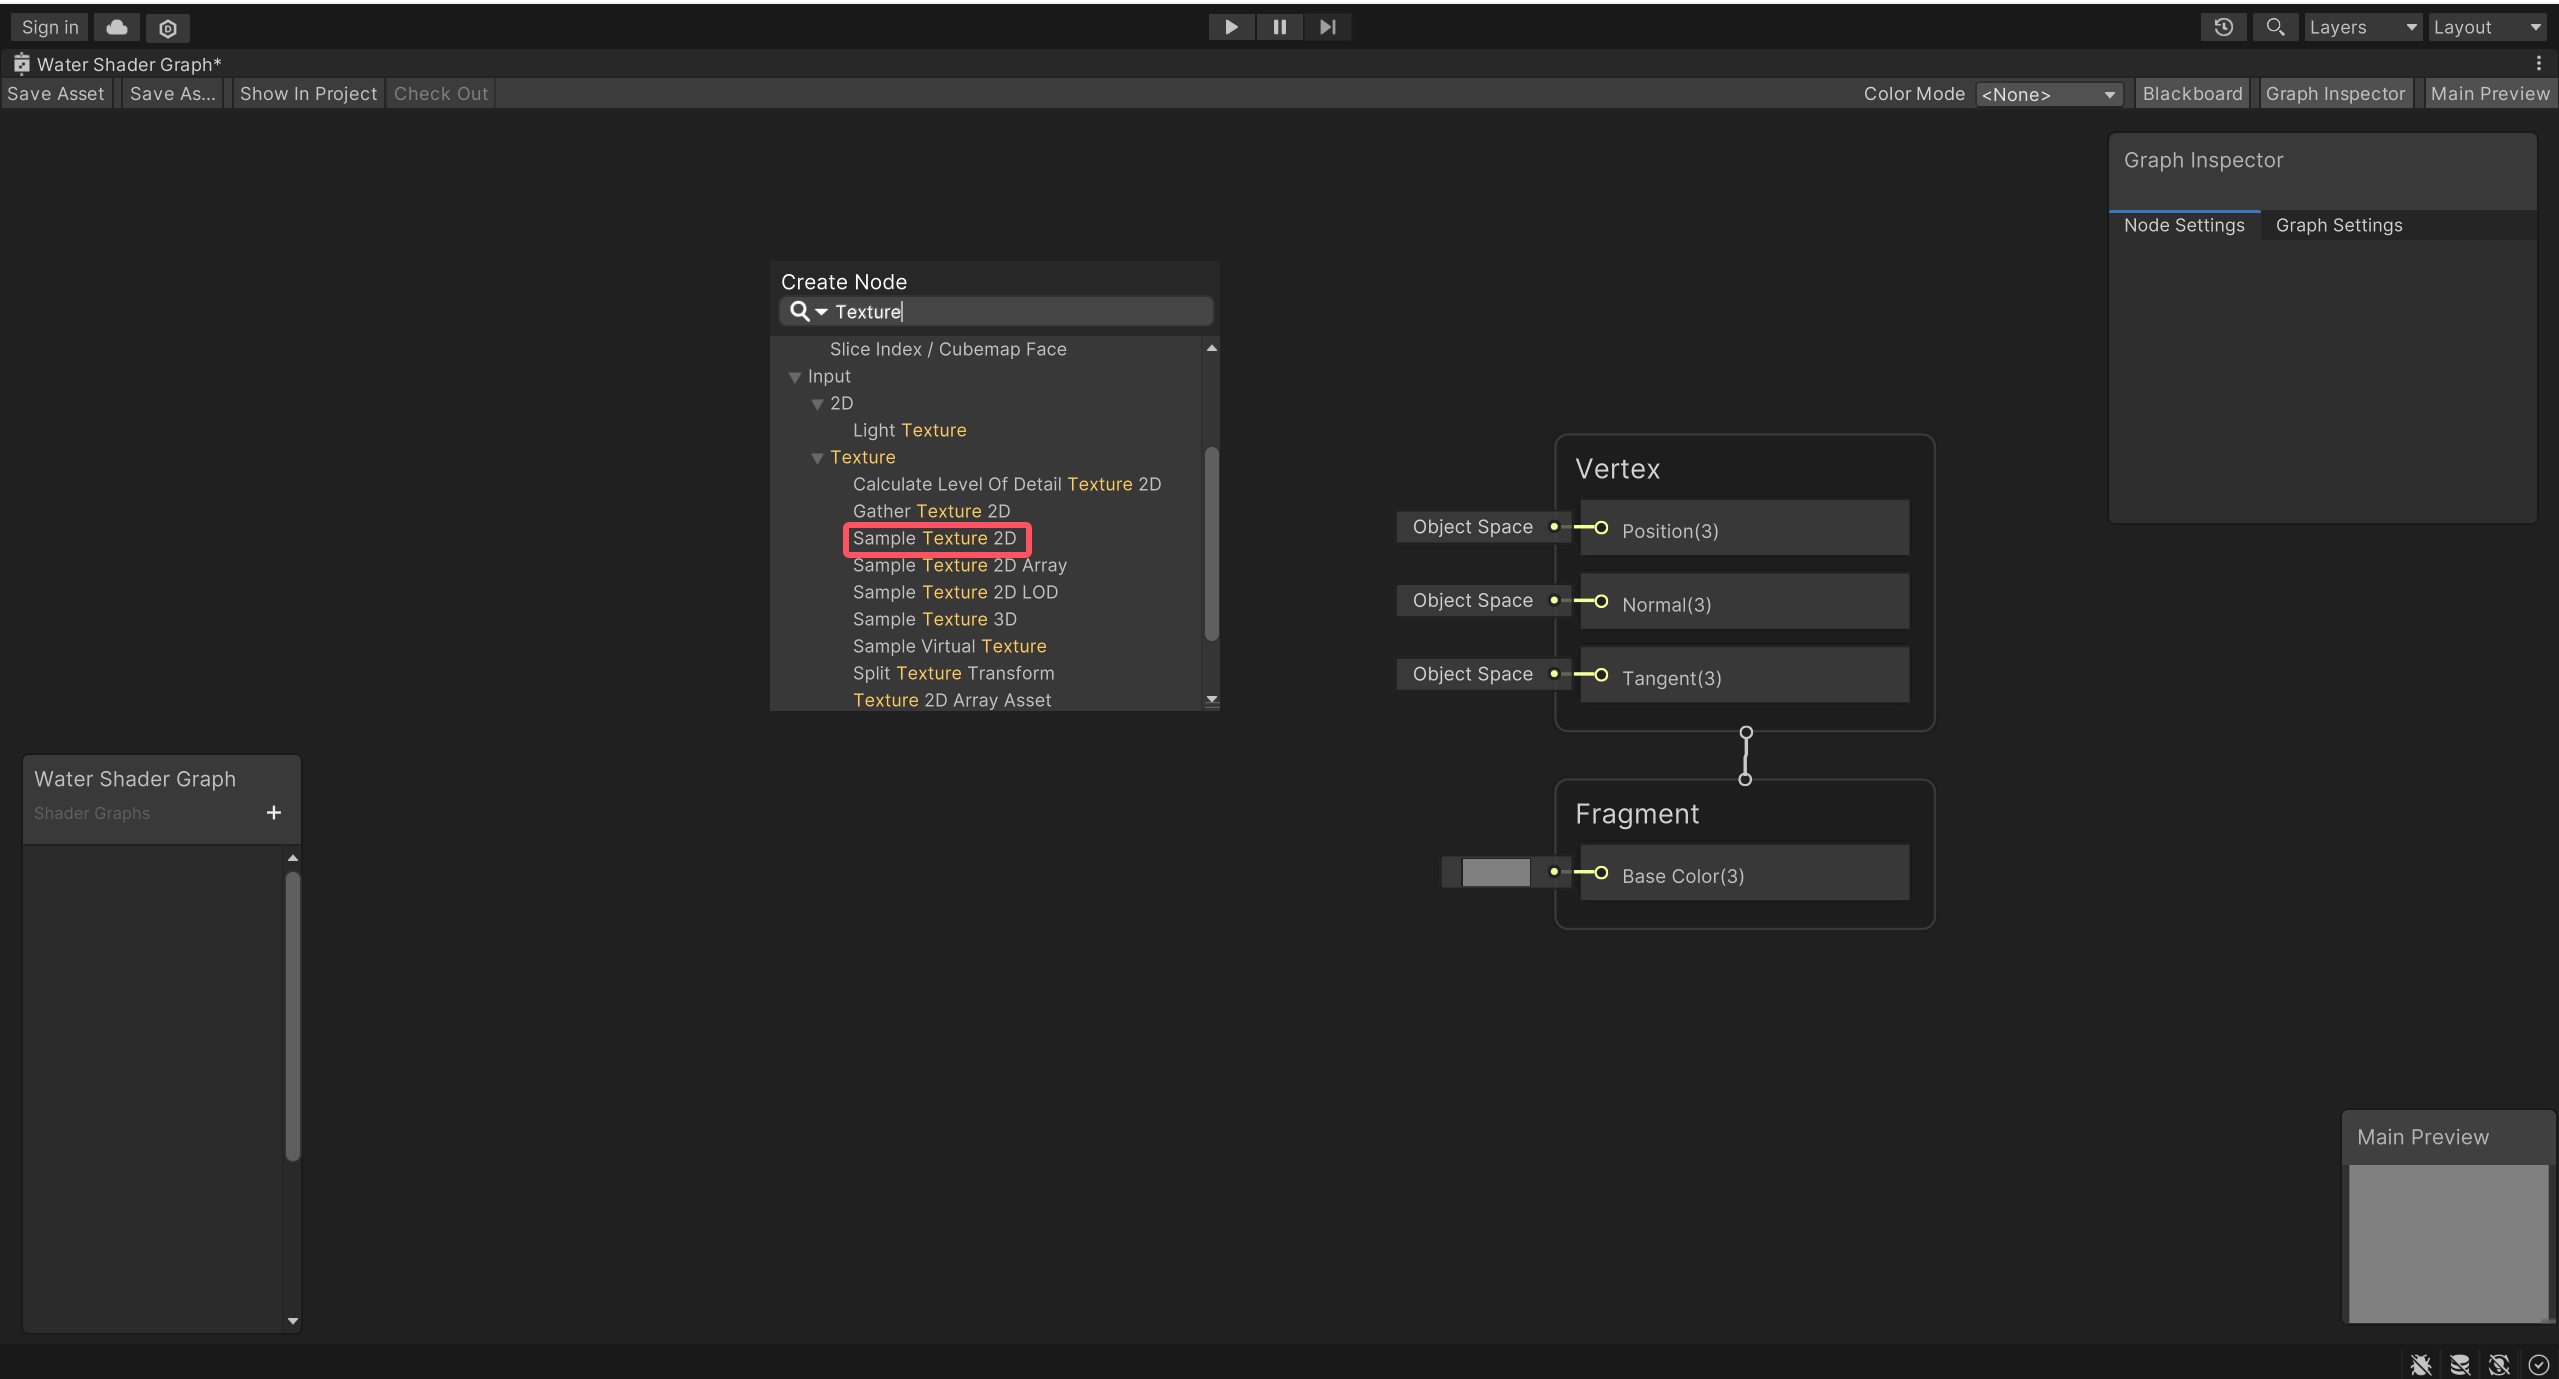Click the Create Node list scrollbar thumb
This screenshot has height=1379, width=2559.
click(x=1211, y=543)
